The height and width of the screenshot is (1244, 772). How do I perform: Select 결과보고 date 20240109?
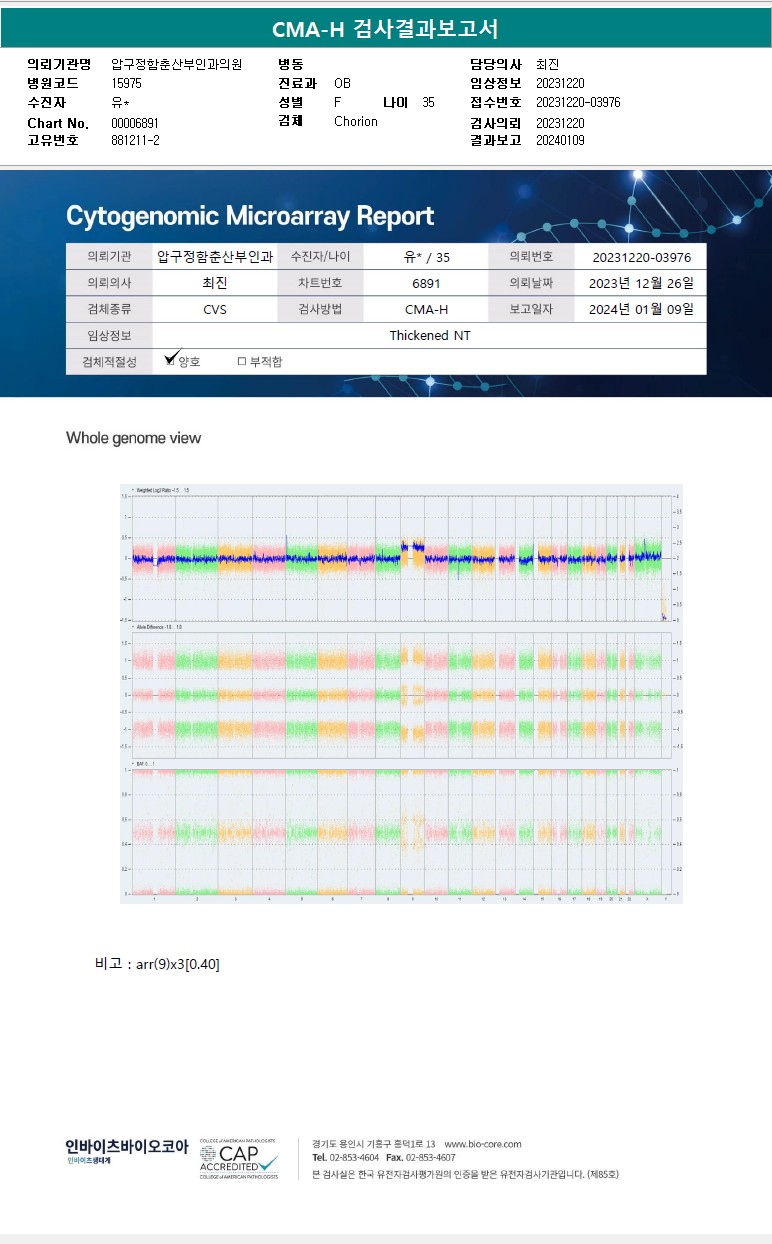click(x=560, y=140)
